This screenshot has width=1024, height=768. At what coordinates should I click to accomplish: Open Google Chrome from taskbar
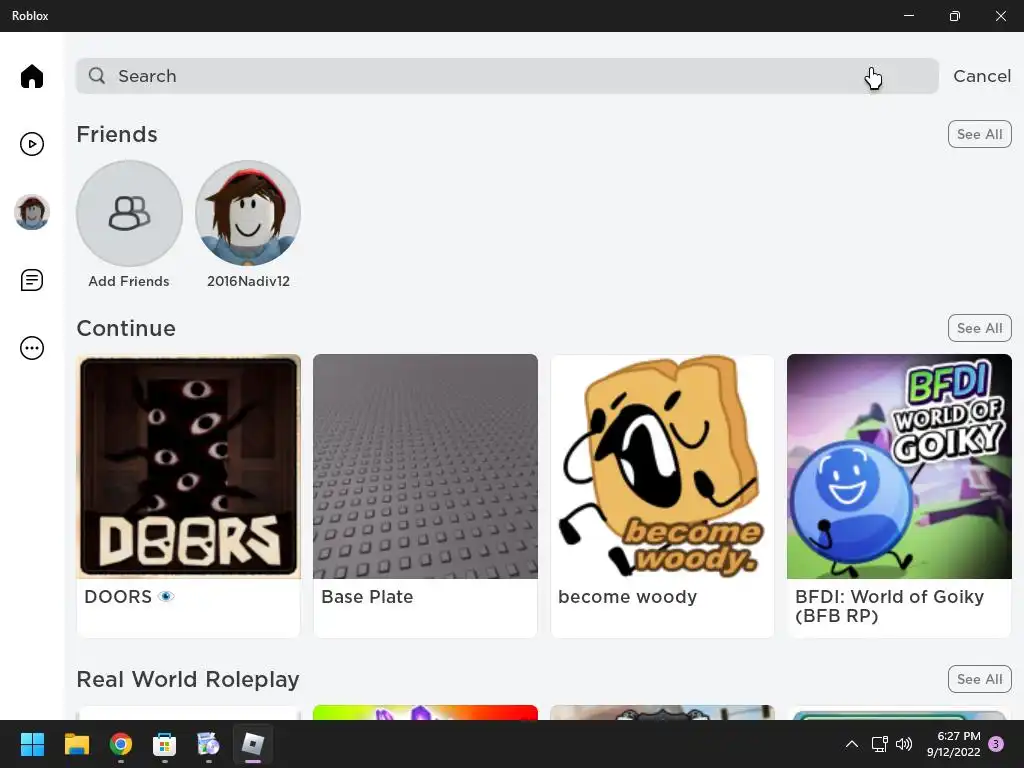point(121,744)
